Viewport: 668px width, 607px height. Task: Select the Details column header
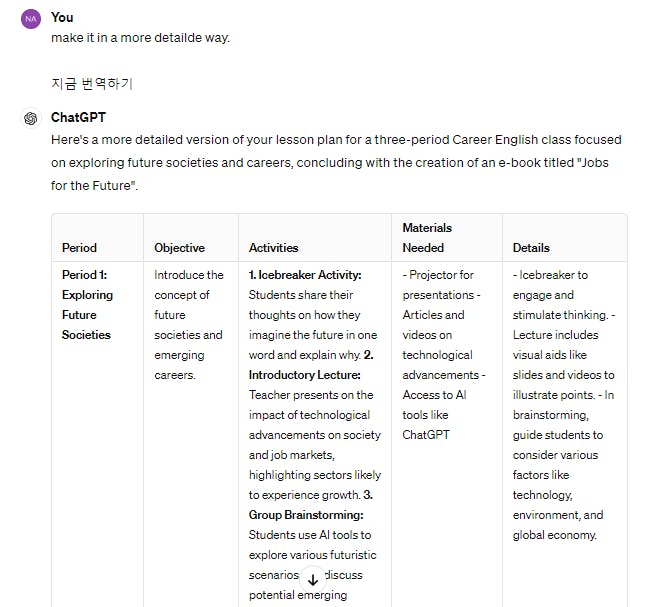click(x=531, y=248)
